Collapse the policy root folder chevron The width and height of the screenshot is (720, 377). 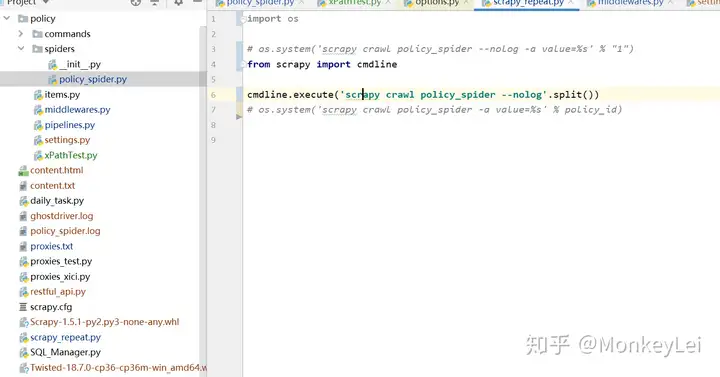pos(6,18)
